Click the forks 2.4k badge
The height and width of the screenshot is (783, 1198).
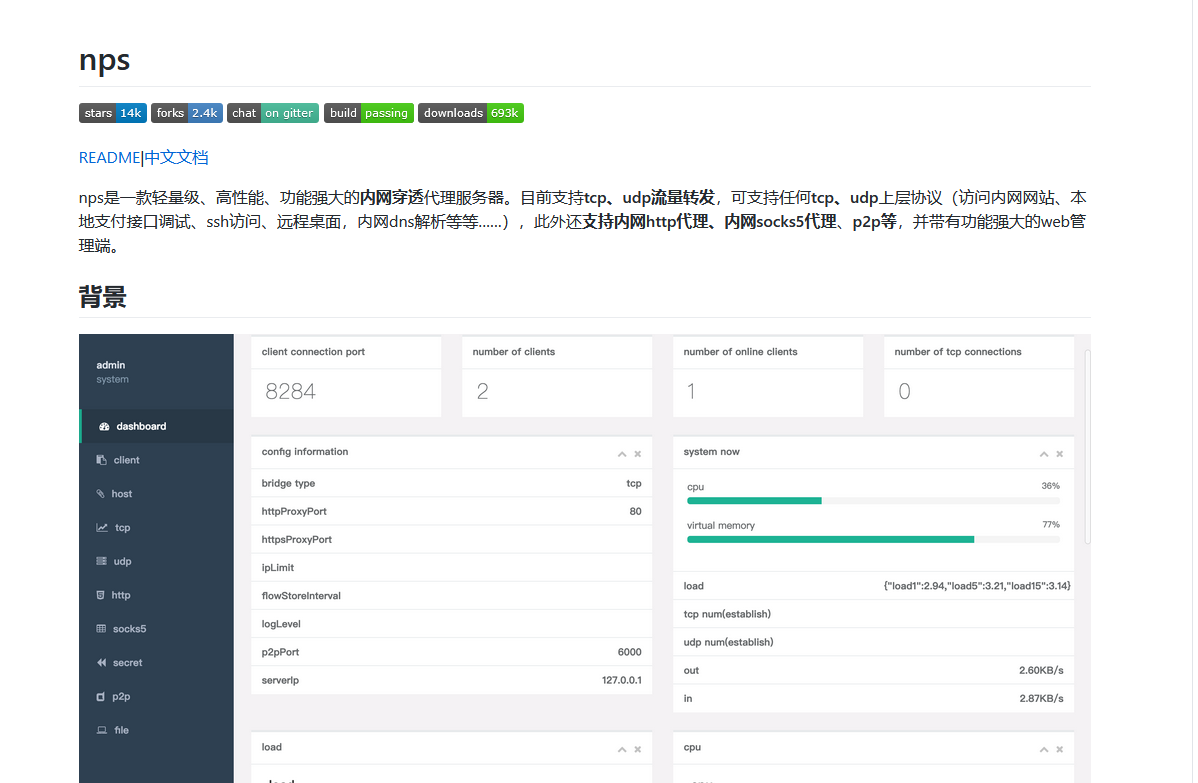click(x=186, y=113)
